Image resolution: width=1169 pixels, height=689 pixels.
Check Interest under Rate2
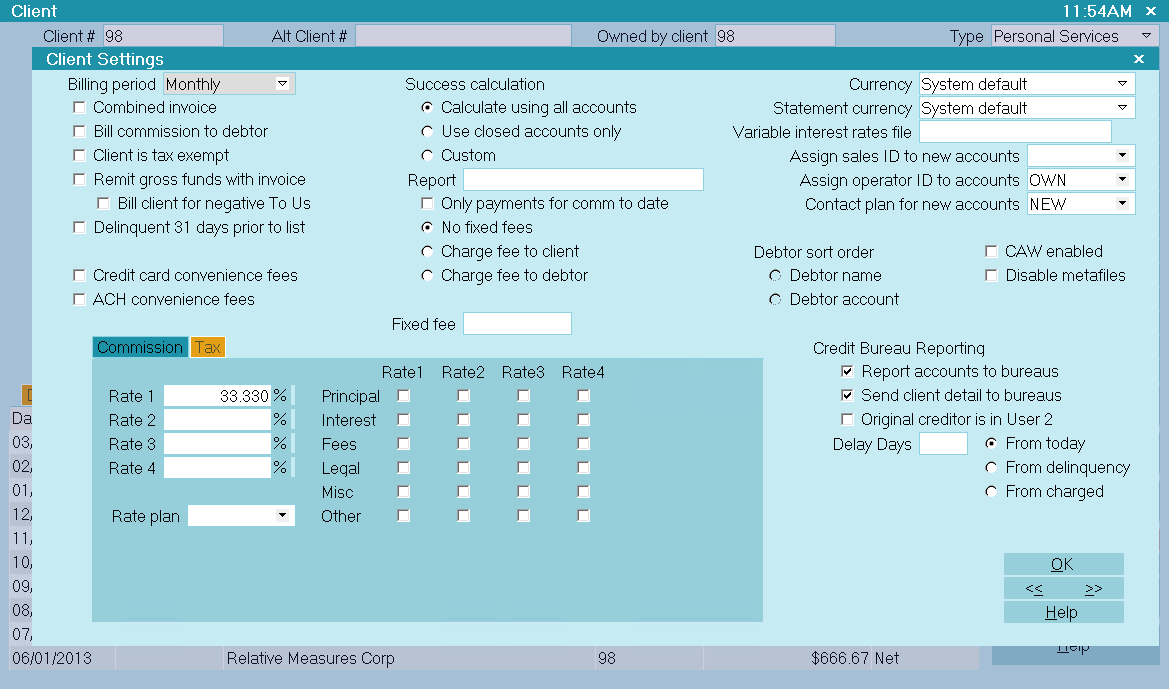click(464, 420)
